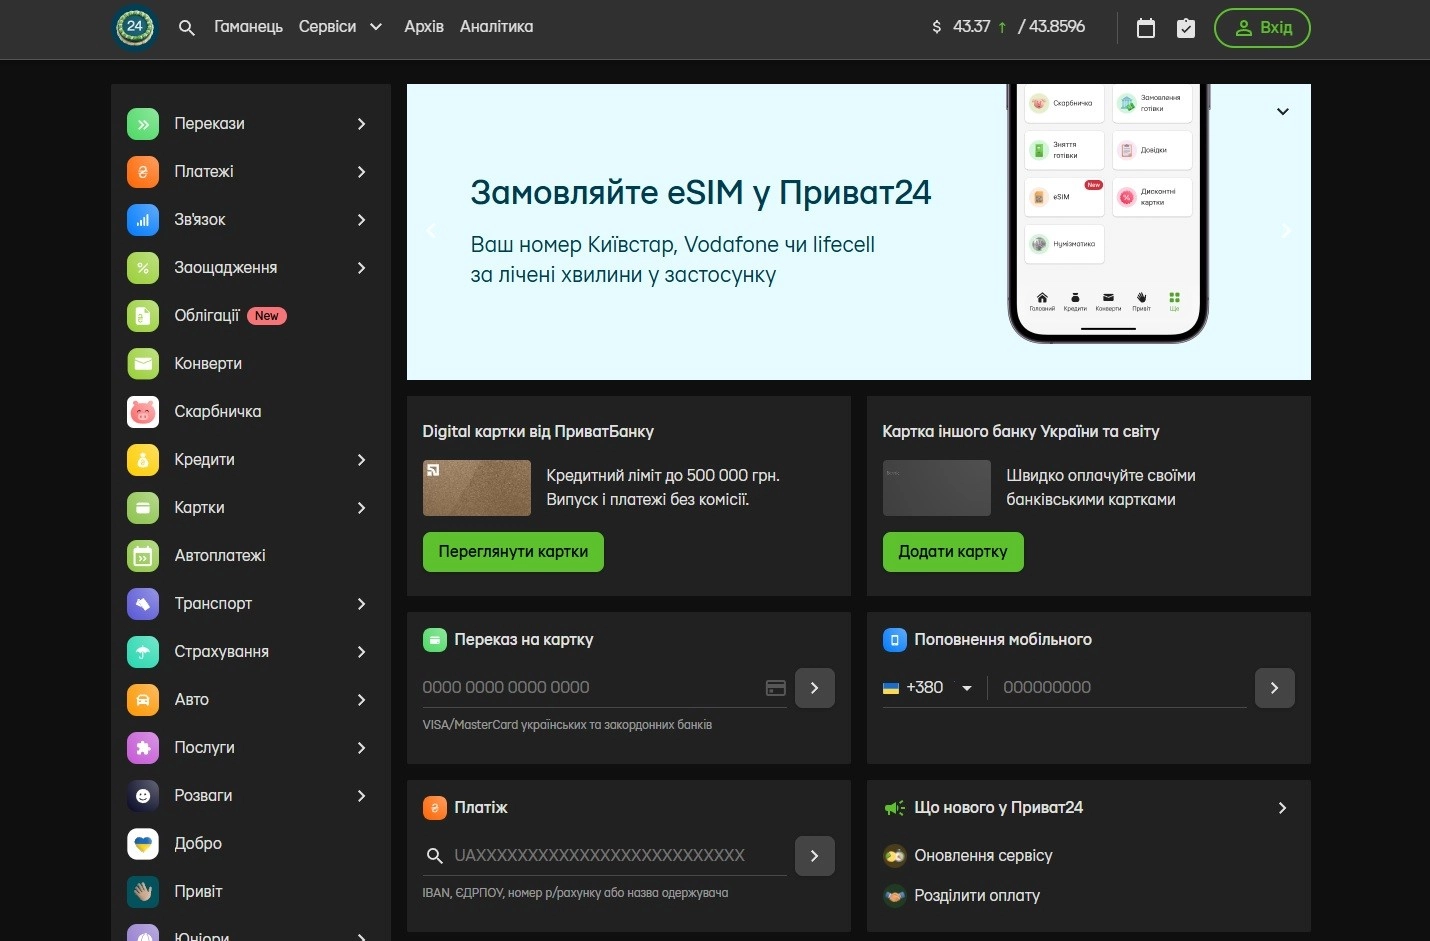This screenshot has height=941, width=1430.
Task: Click the Конверти envelope icon
Action: pos(143,364)
